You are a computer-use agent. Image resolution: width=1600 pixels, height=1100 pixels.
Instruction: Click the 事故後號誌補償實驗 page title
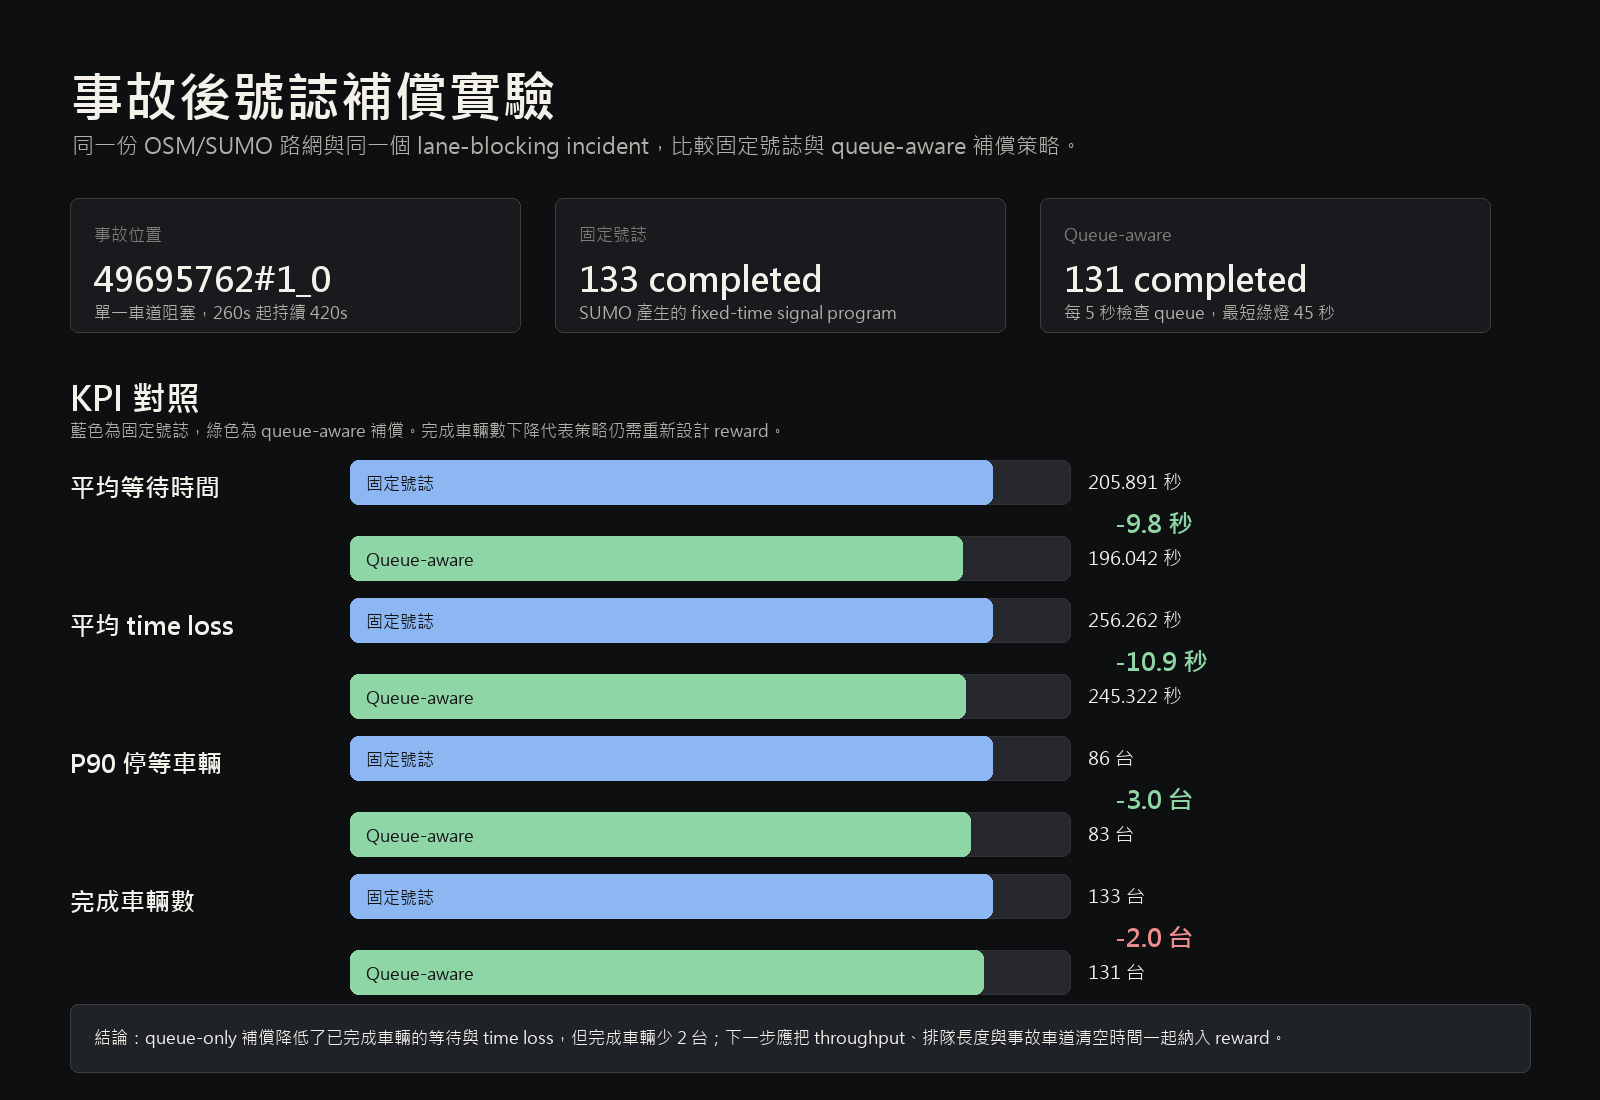[313, 97]
